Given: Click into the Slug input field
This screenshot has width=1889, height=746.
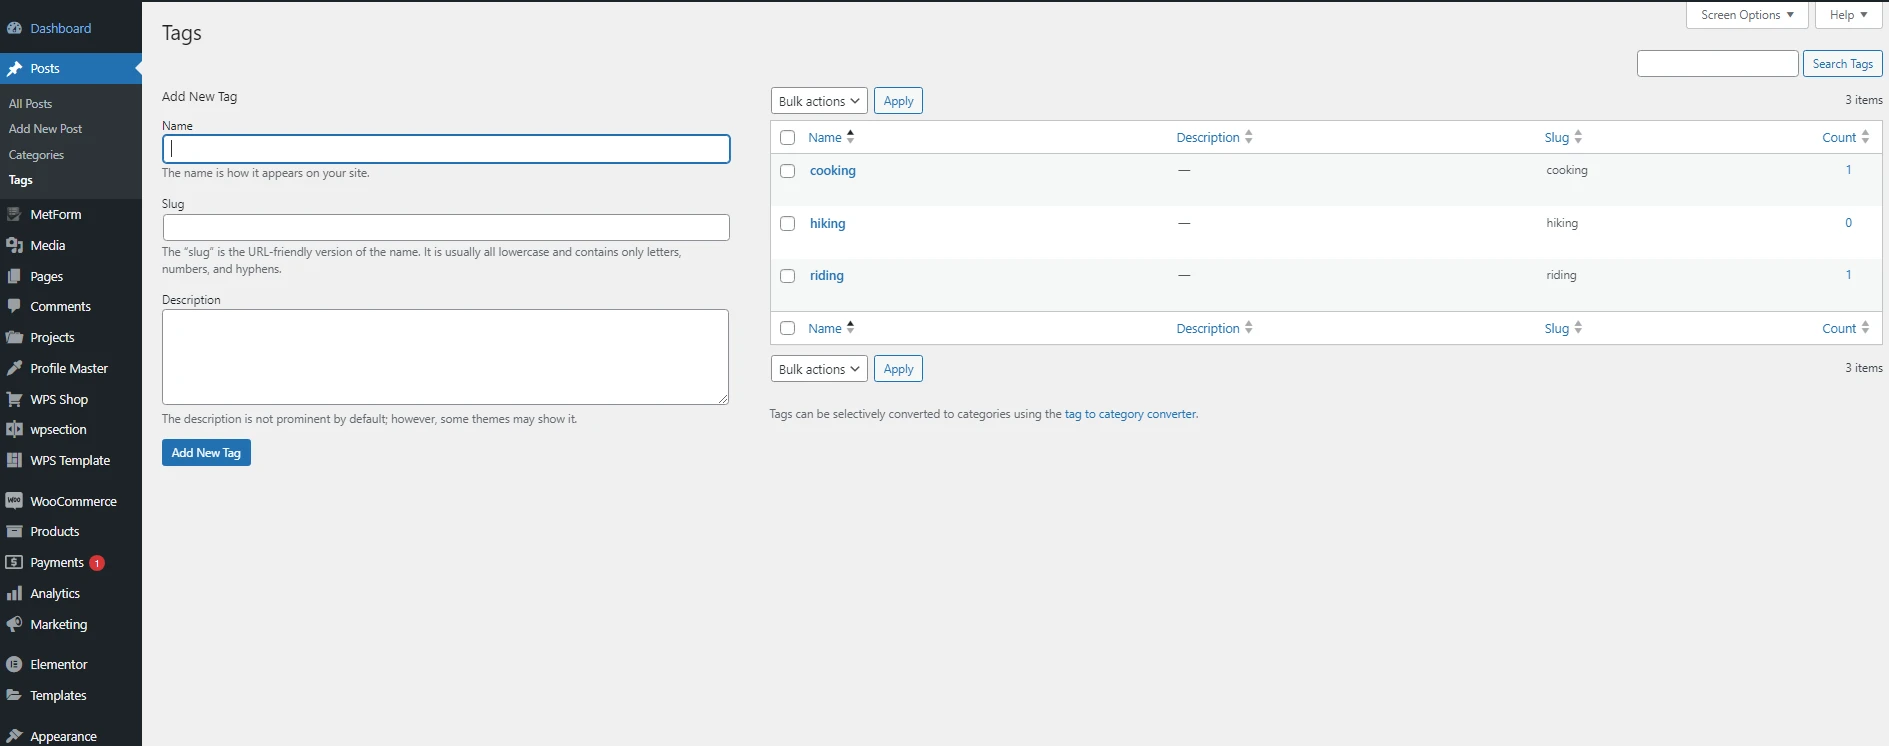Looking at the screenshot, I should (446, 227).
